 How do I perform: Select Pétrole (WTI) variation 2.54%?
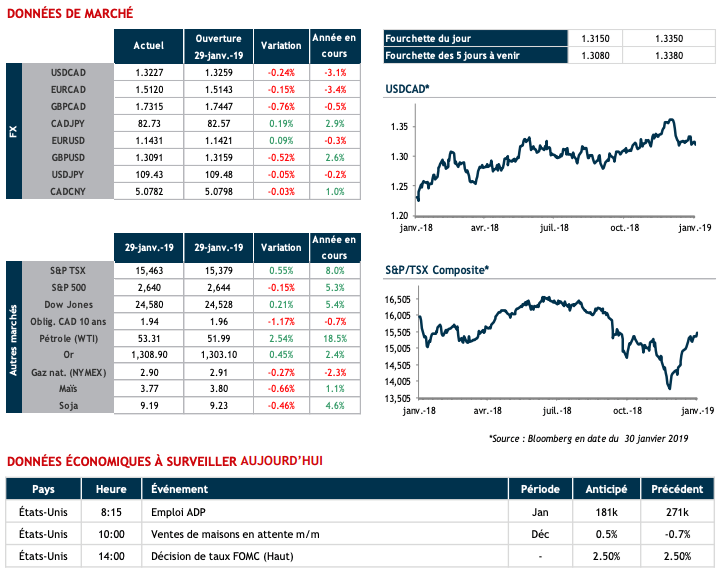pos(281,340)
